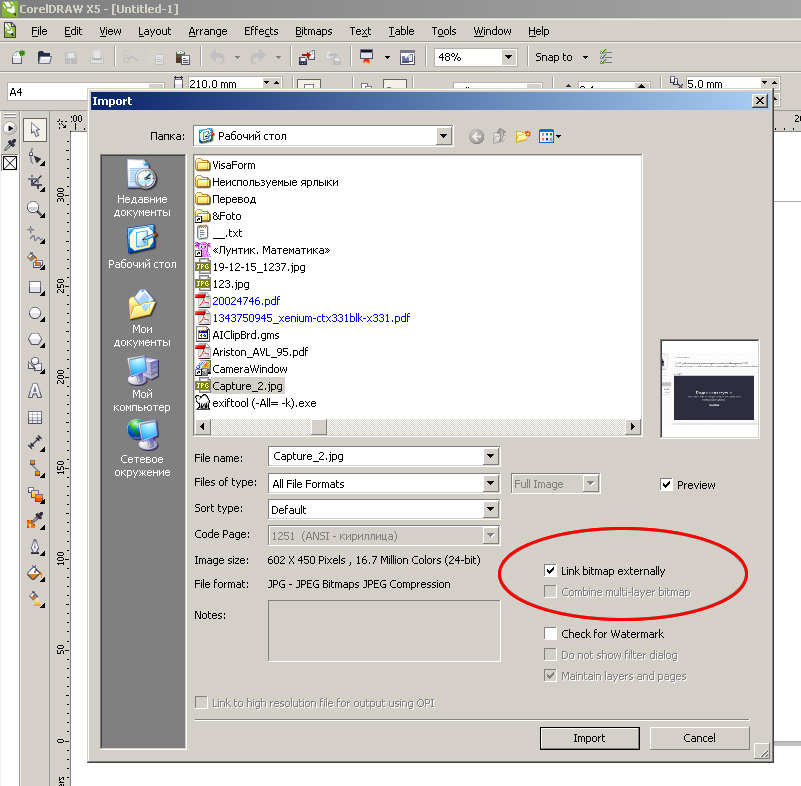Go to Мой компьютер in places bar
Image resolution: width=801 pixels, height=786 pixels.
click(142, 384)
